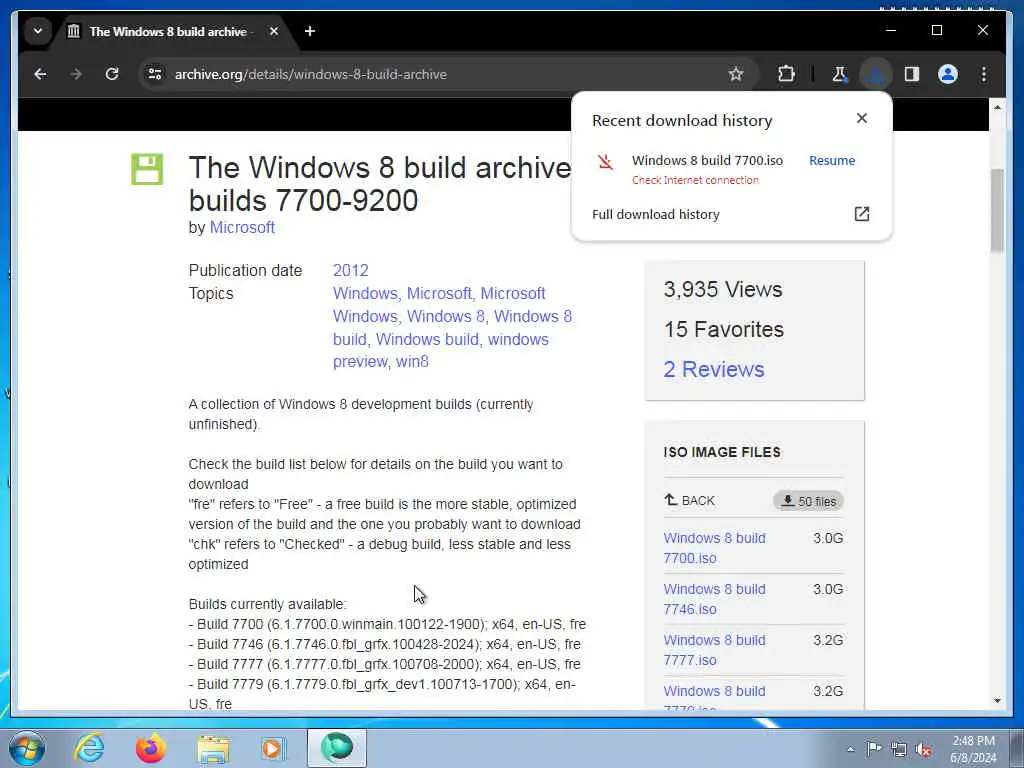The height and width of the screenshot is (768, 1024).
Task: Open the Extensions puzzle icon
Action: pos(786,74)
